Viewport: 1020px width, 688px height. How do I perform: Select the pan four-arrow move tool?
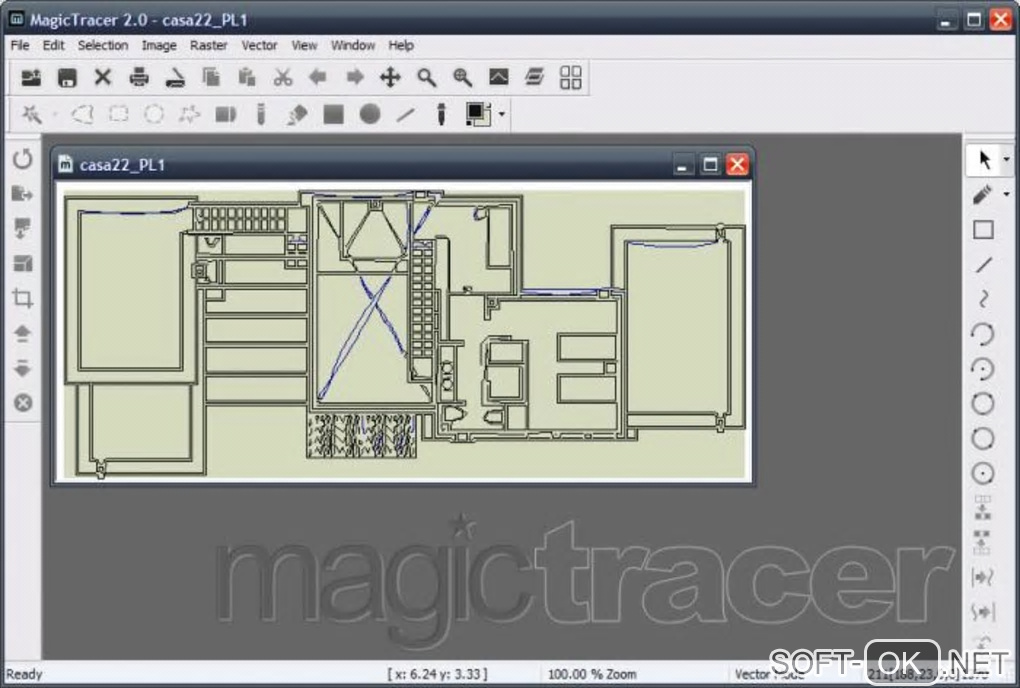tap(390, 77)
